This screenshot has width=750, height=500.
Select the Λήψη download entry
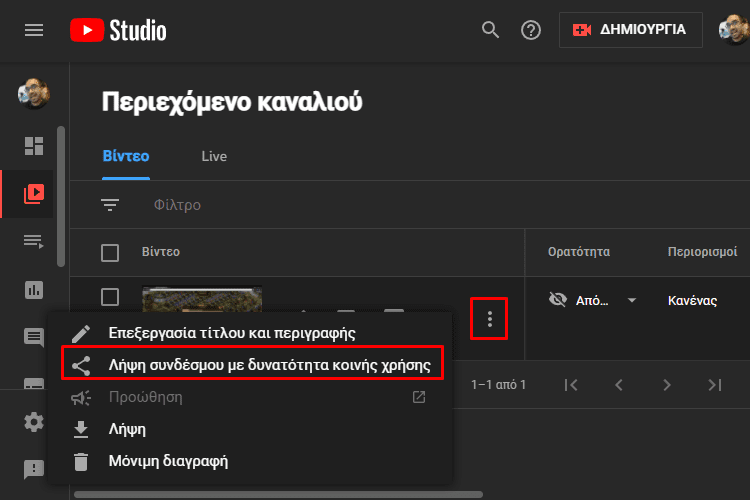(250, 429)
